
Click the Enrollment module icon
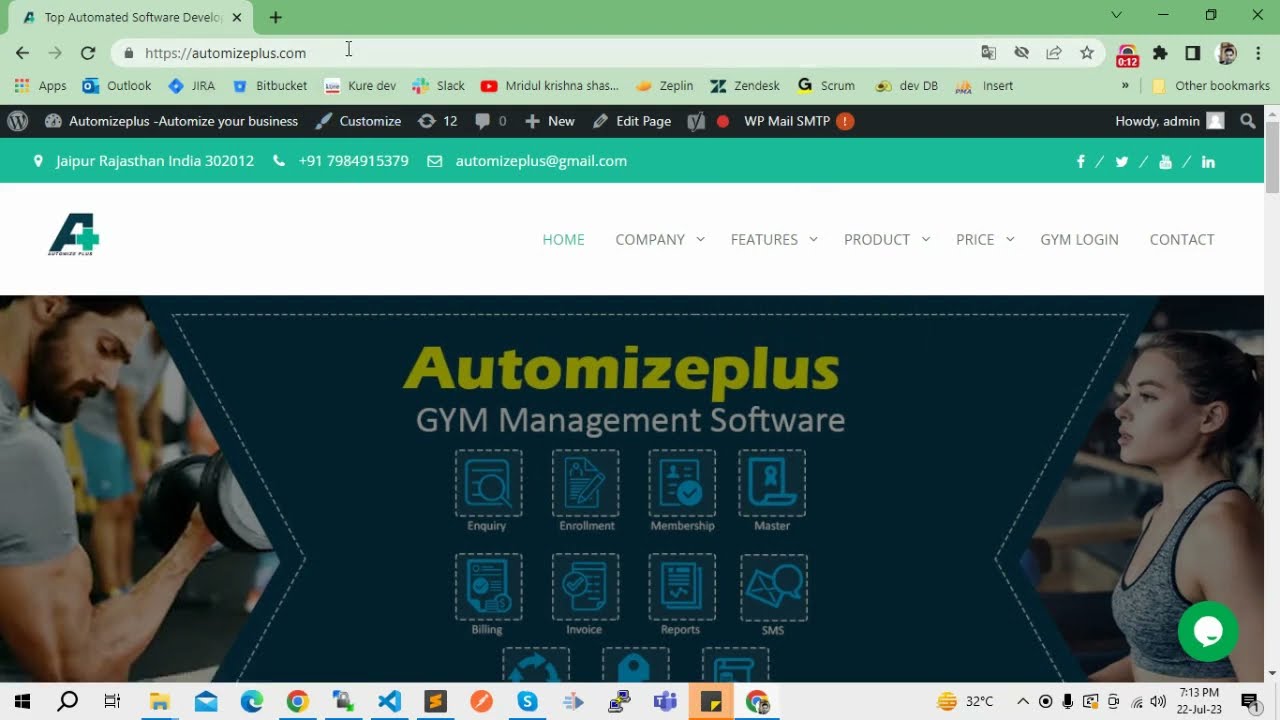coord(585,483)
